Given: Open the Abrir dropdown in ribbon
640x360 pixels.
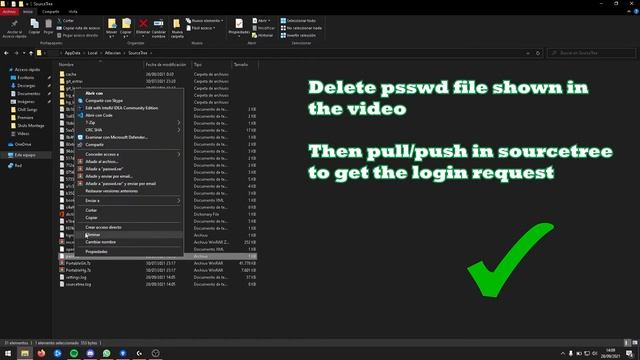Looking at the screenshot, I should click(x=261, y=20).
